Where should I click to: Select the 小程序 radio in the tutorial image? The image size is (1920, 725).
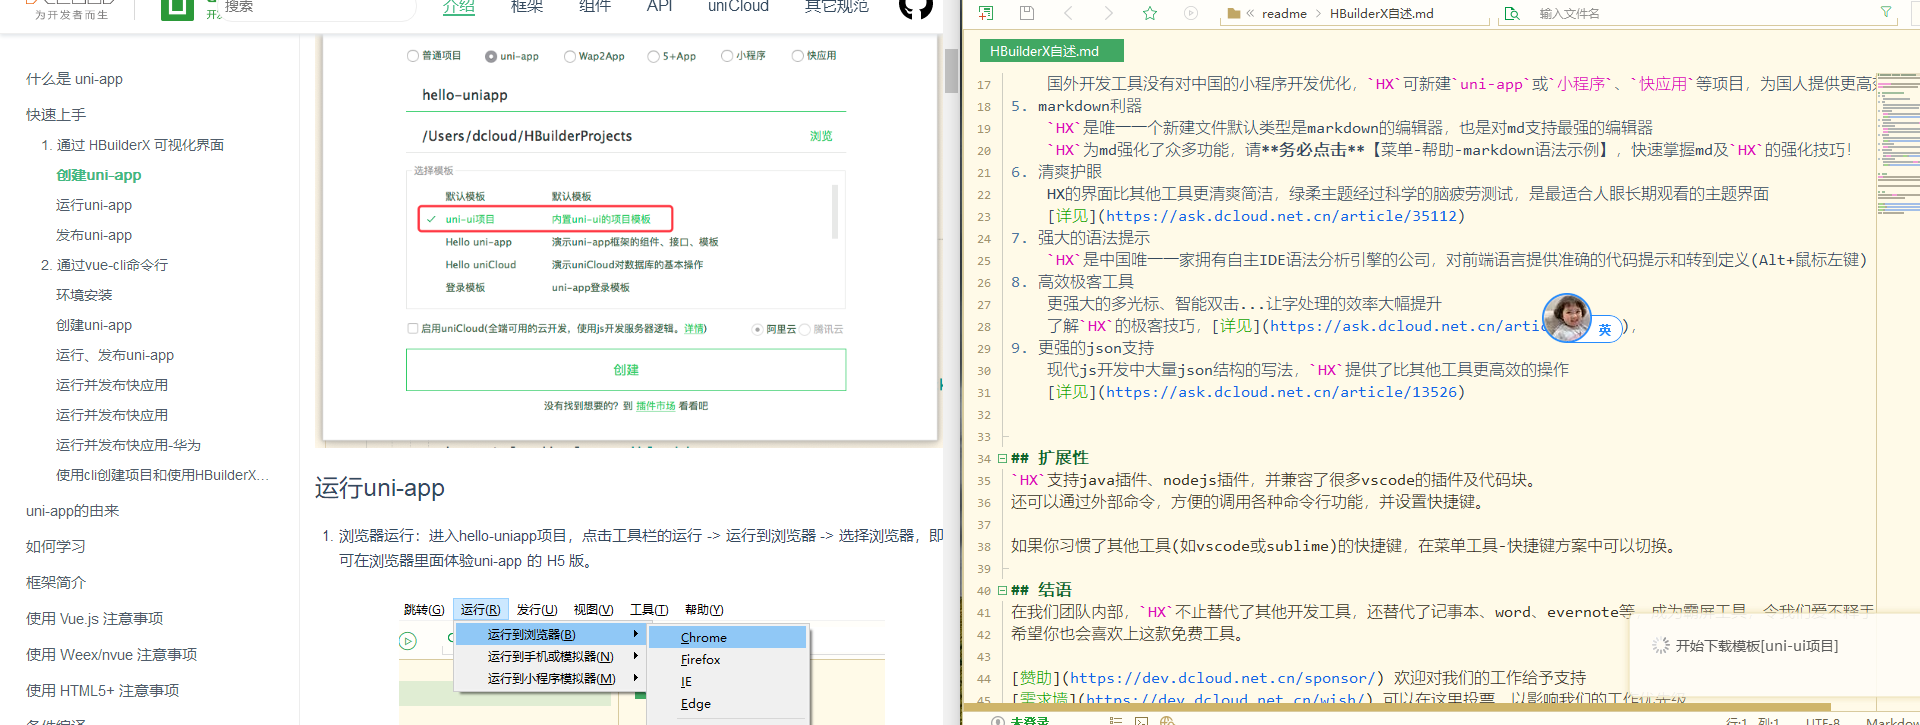727,56
